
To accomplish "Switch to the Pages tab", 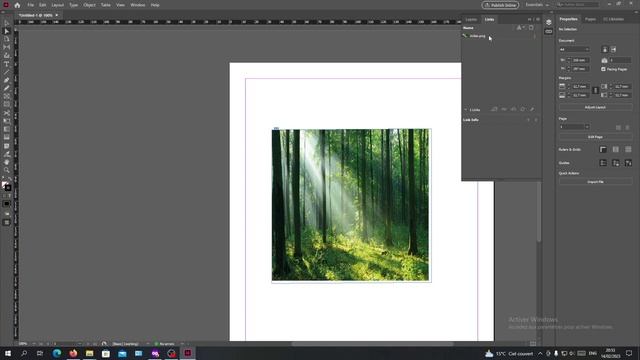I will pos(590,19).
